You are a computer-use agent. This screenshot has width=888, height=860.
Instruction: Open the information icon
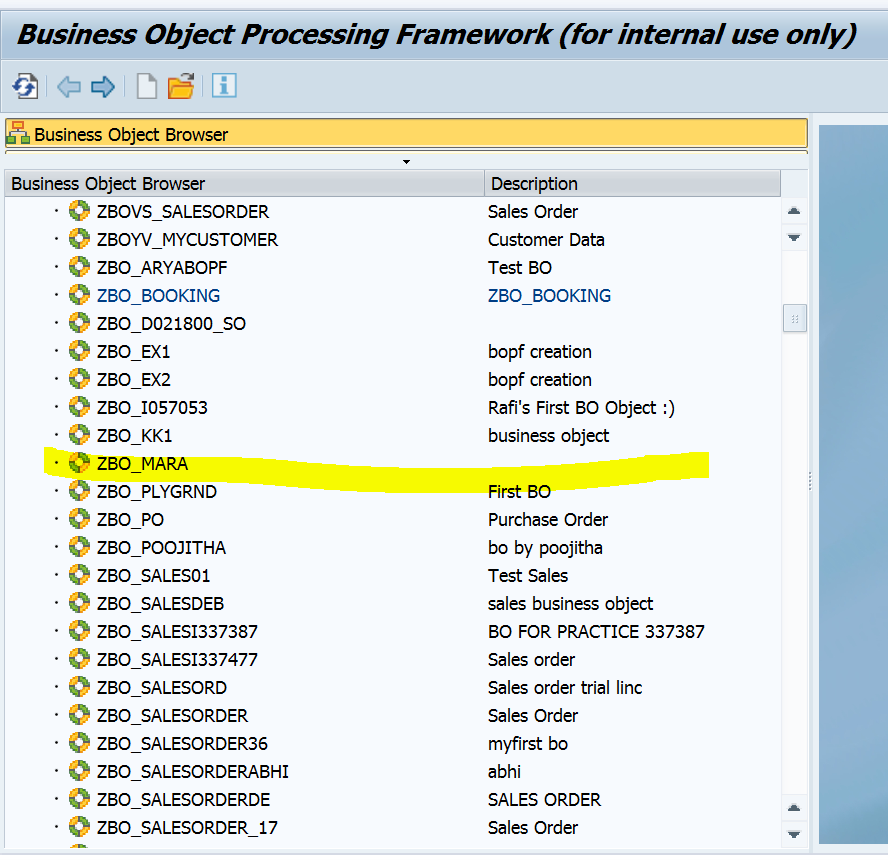tap(224, 86)
